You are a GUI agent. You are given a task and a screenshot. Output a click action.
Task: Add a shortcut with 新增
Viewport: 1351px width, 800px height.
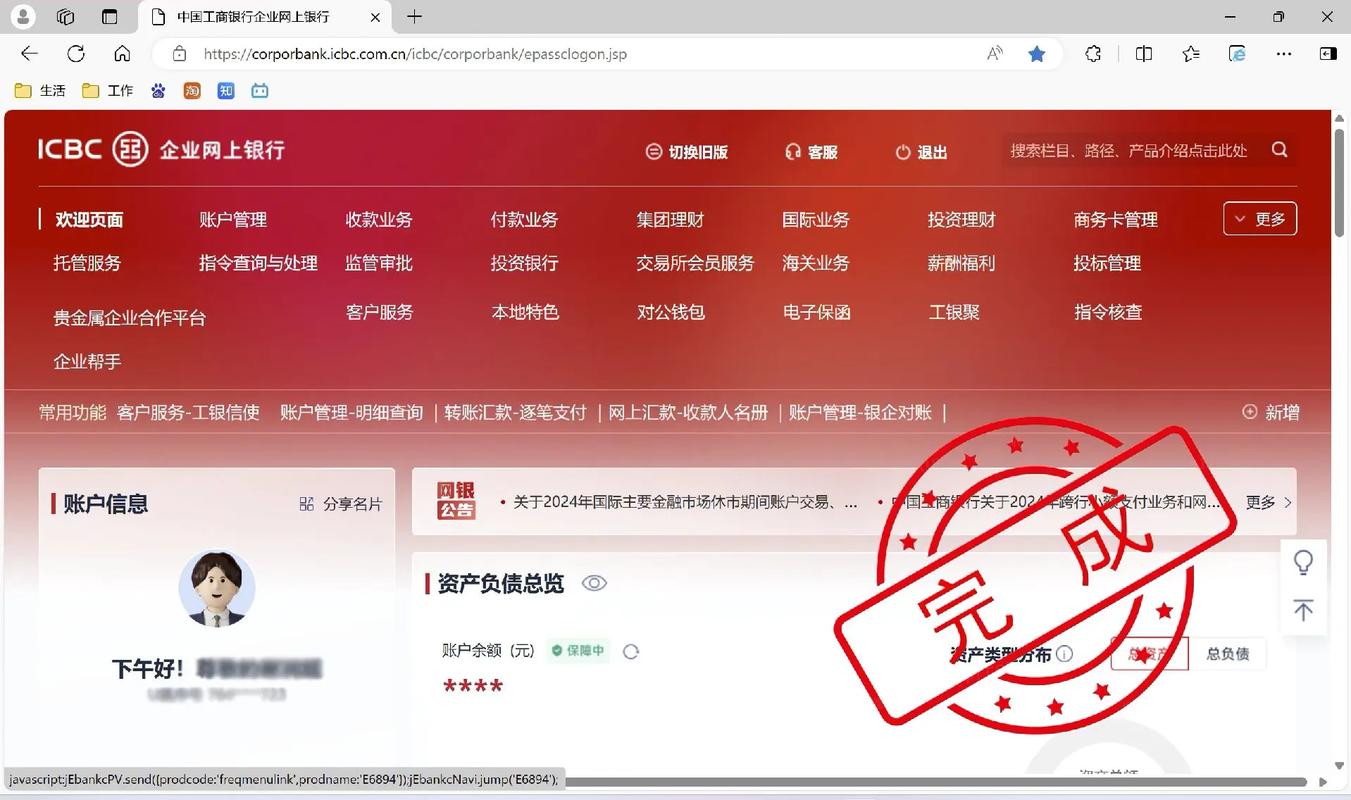pos(1270,412)
